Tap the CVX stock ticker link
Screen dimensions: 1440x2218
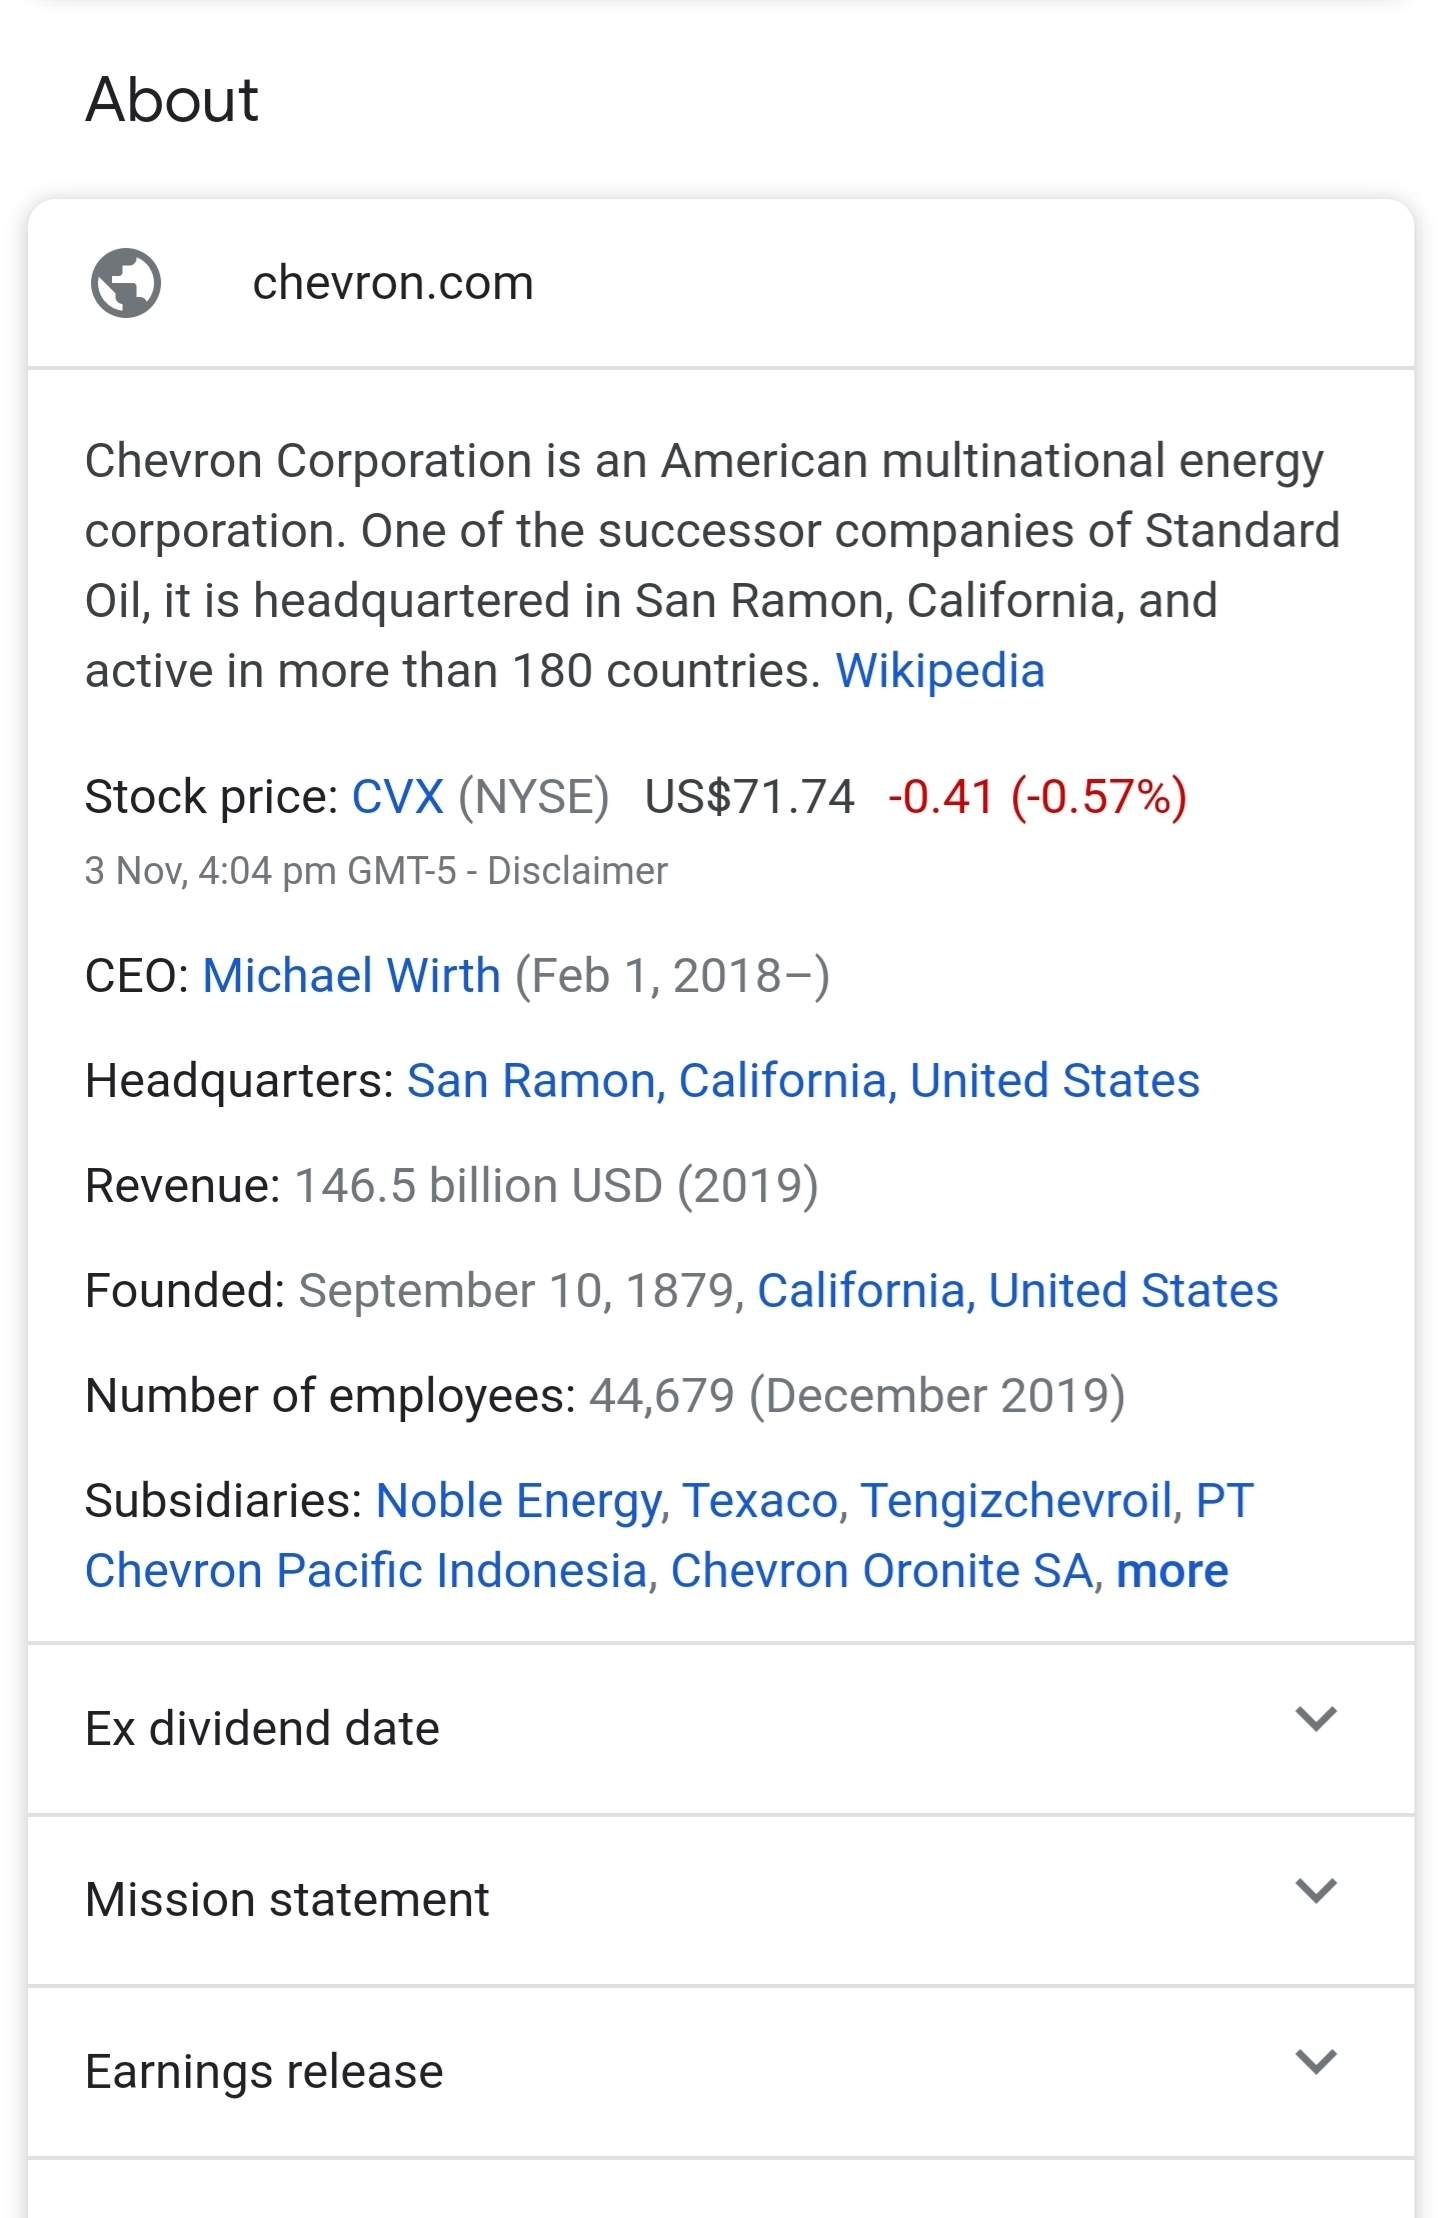click(397, 797)
